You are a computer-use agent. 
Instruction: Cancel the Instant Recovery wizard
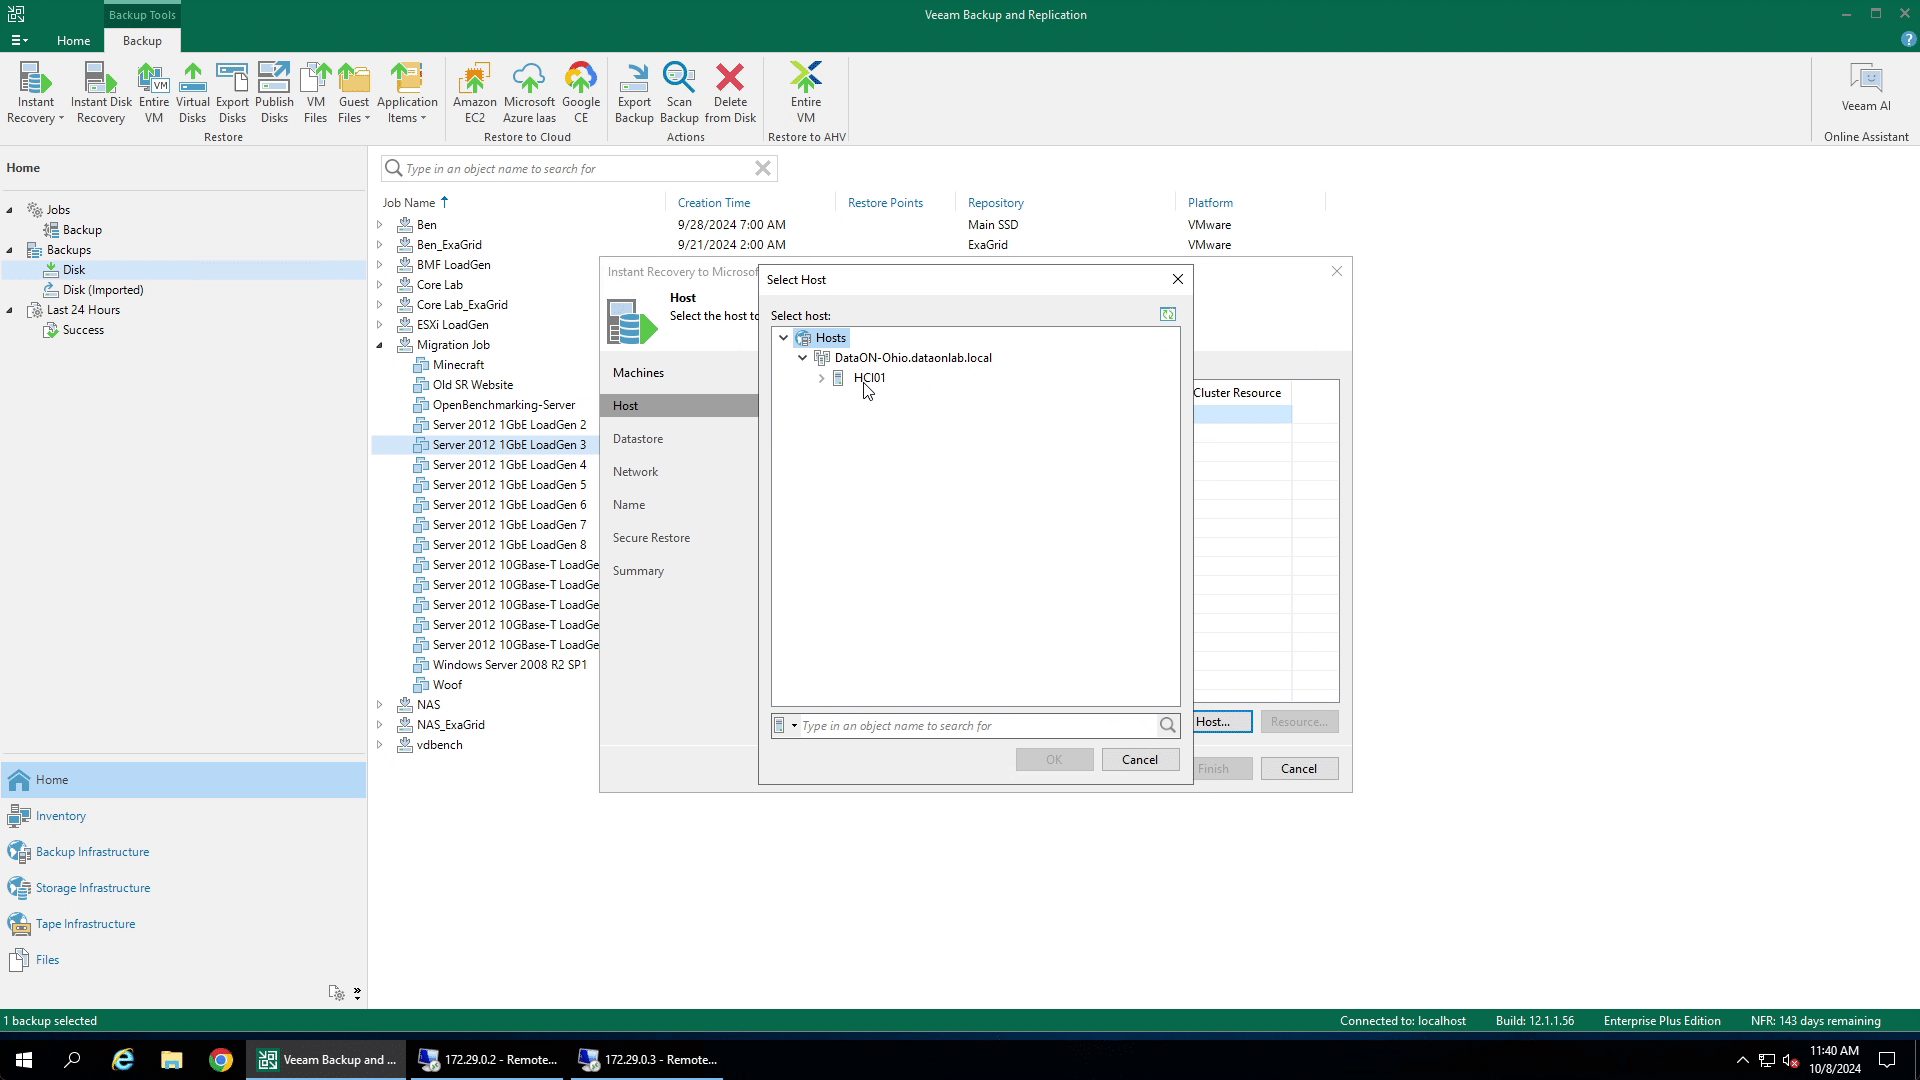[1299, 769]
